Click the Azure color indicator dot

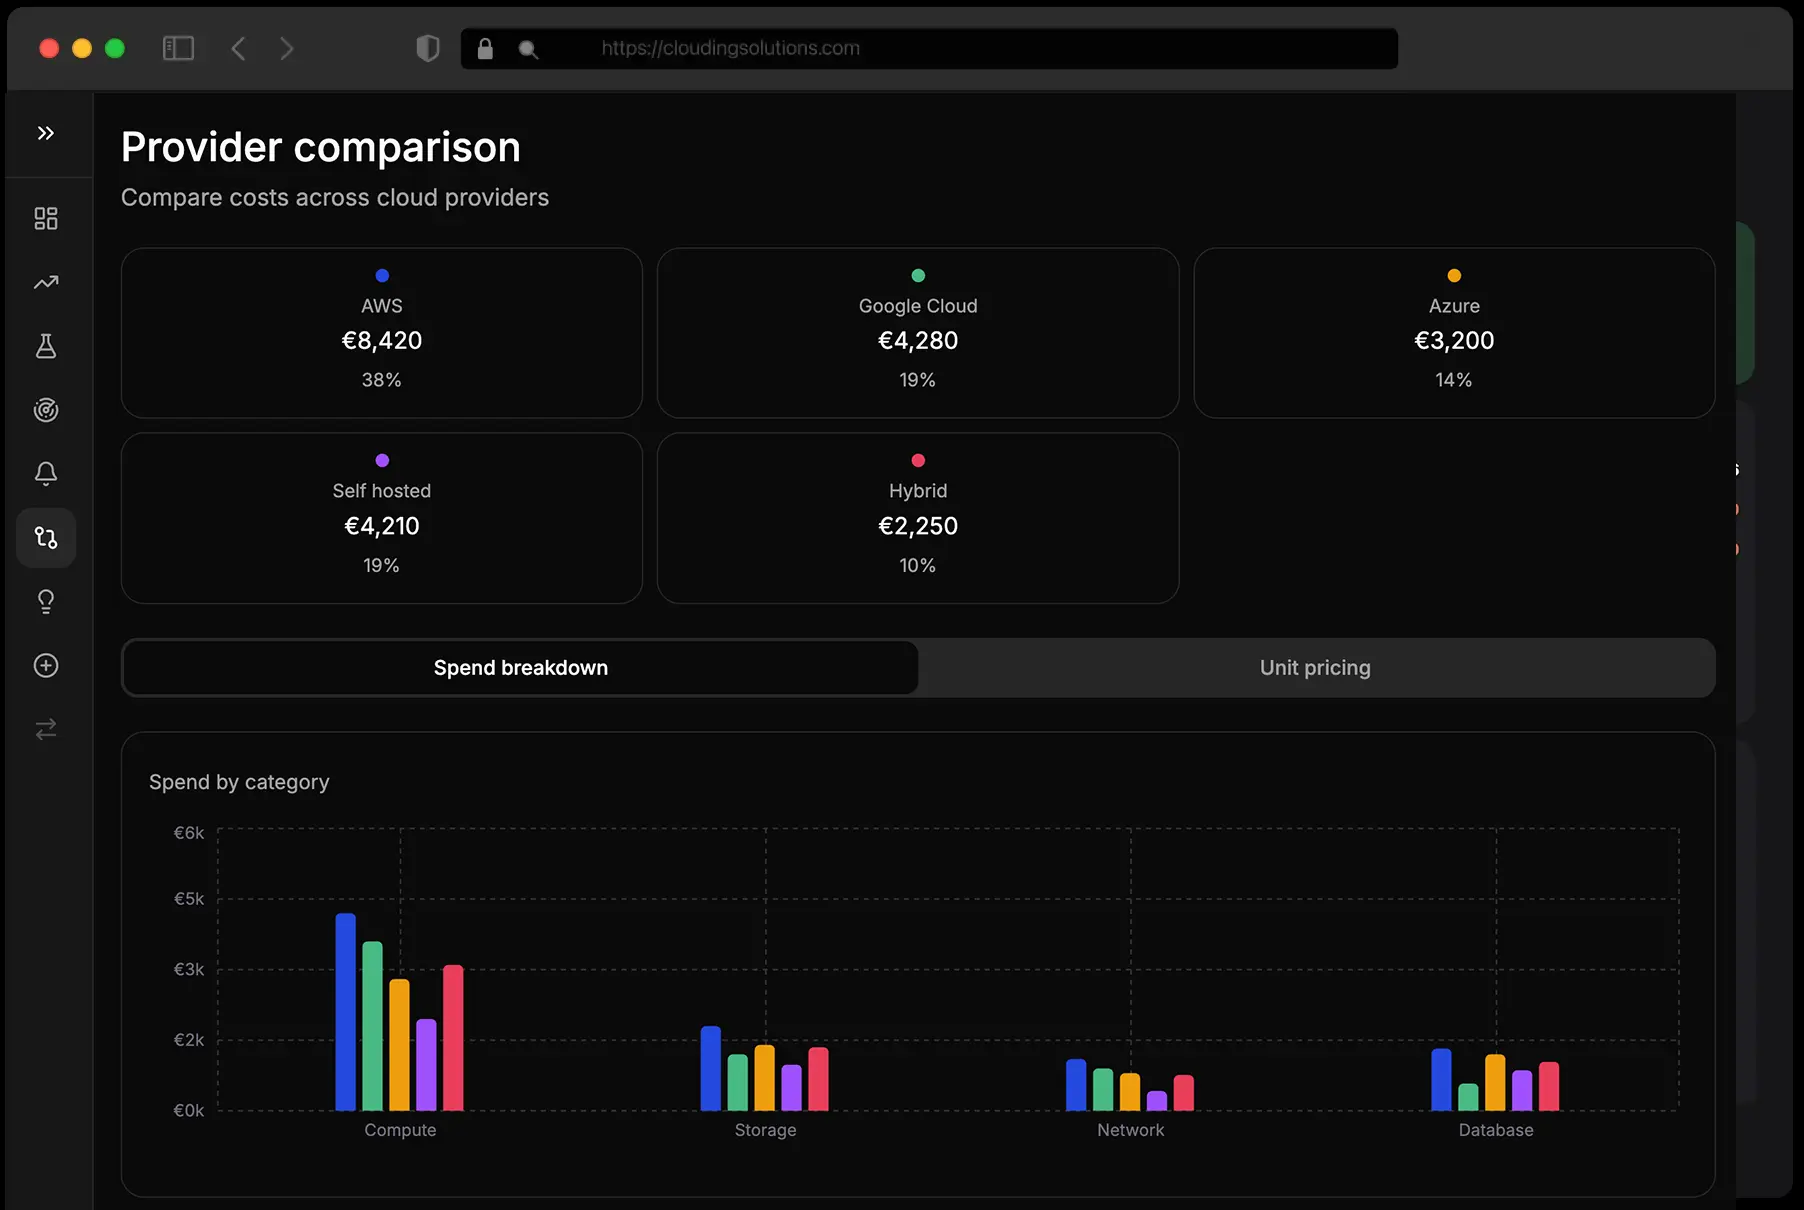tap(1454, 275)
